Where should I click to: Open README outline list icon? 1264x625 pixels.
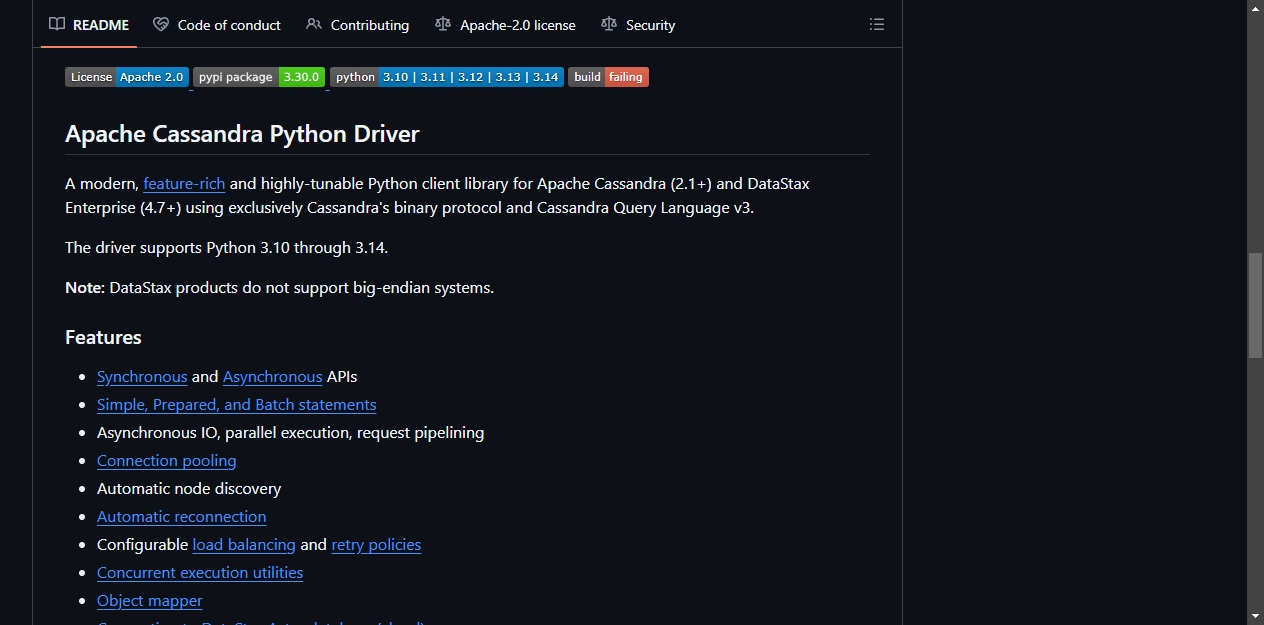point(877,25)
